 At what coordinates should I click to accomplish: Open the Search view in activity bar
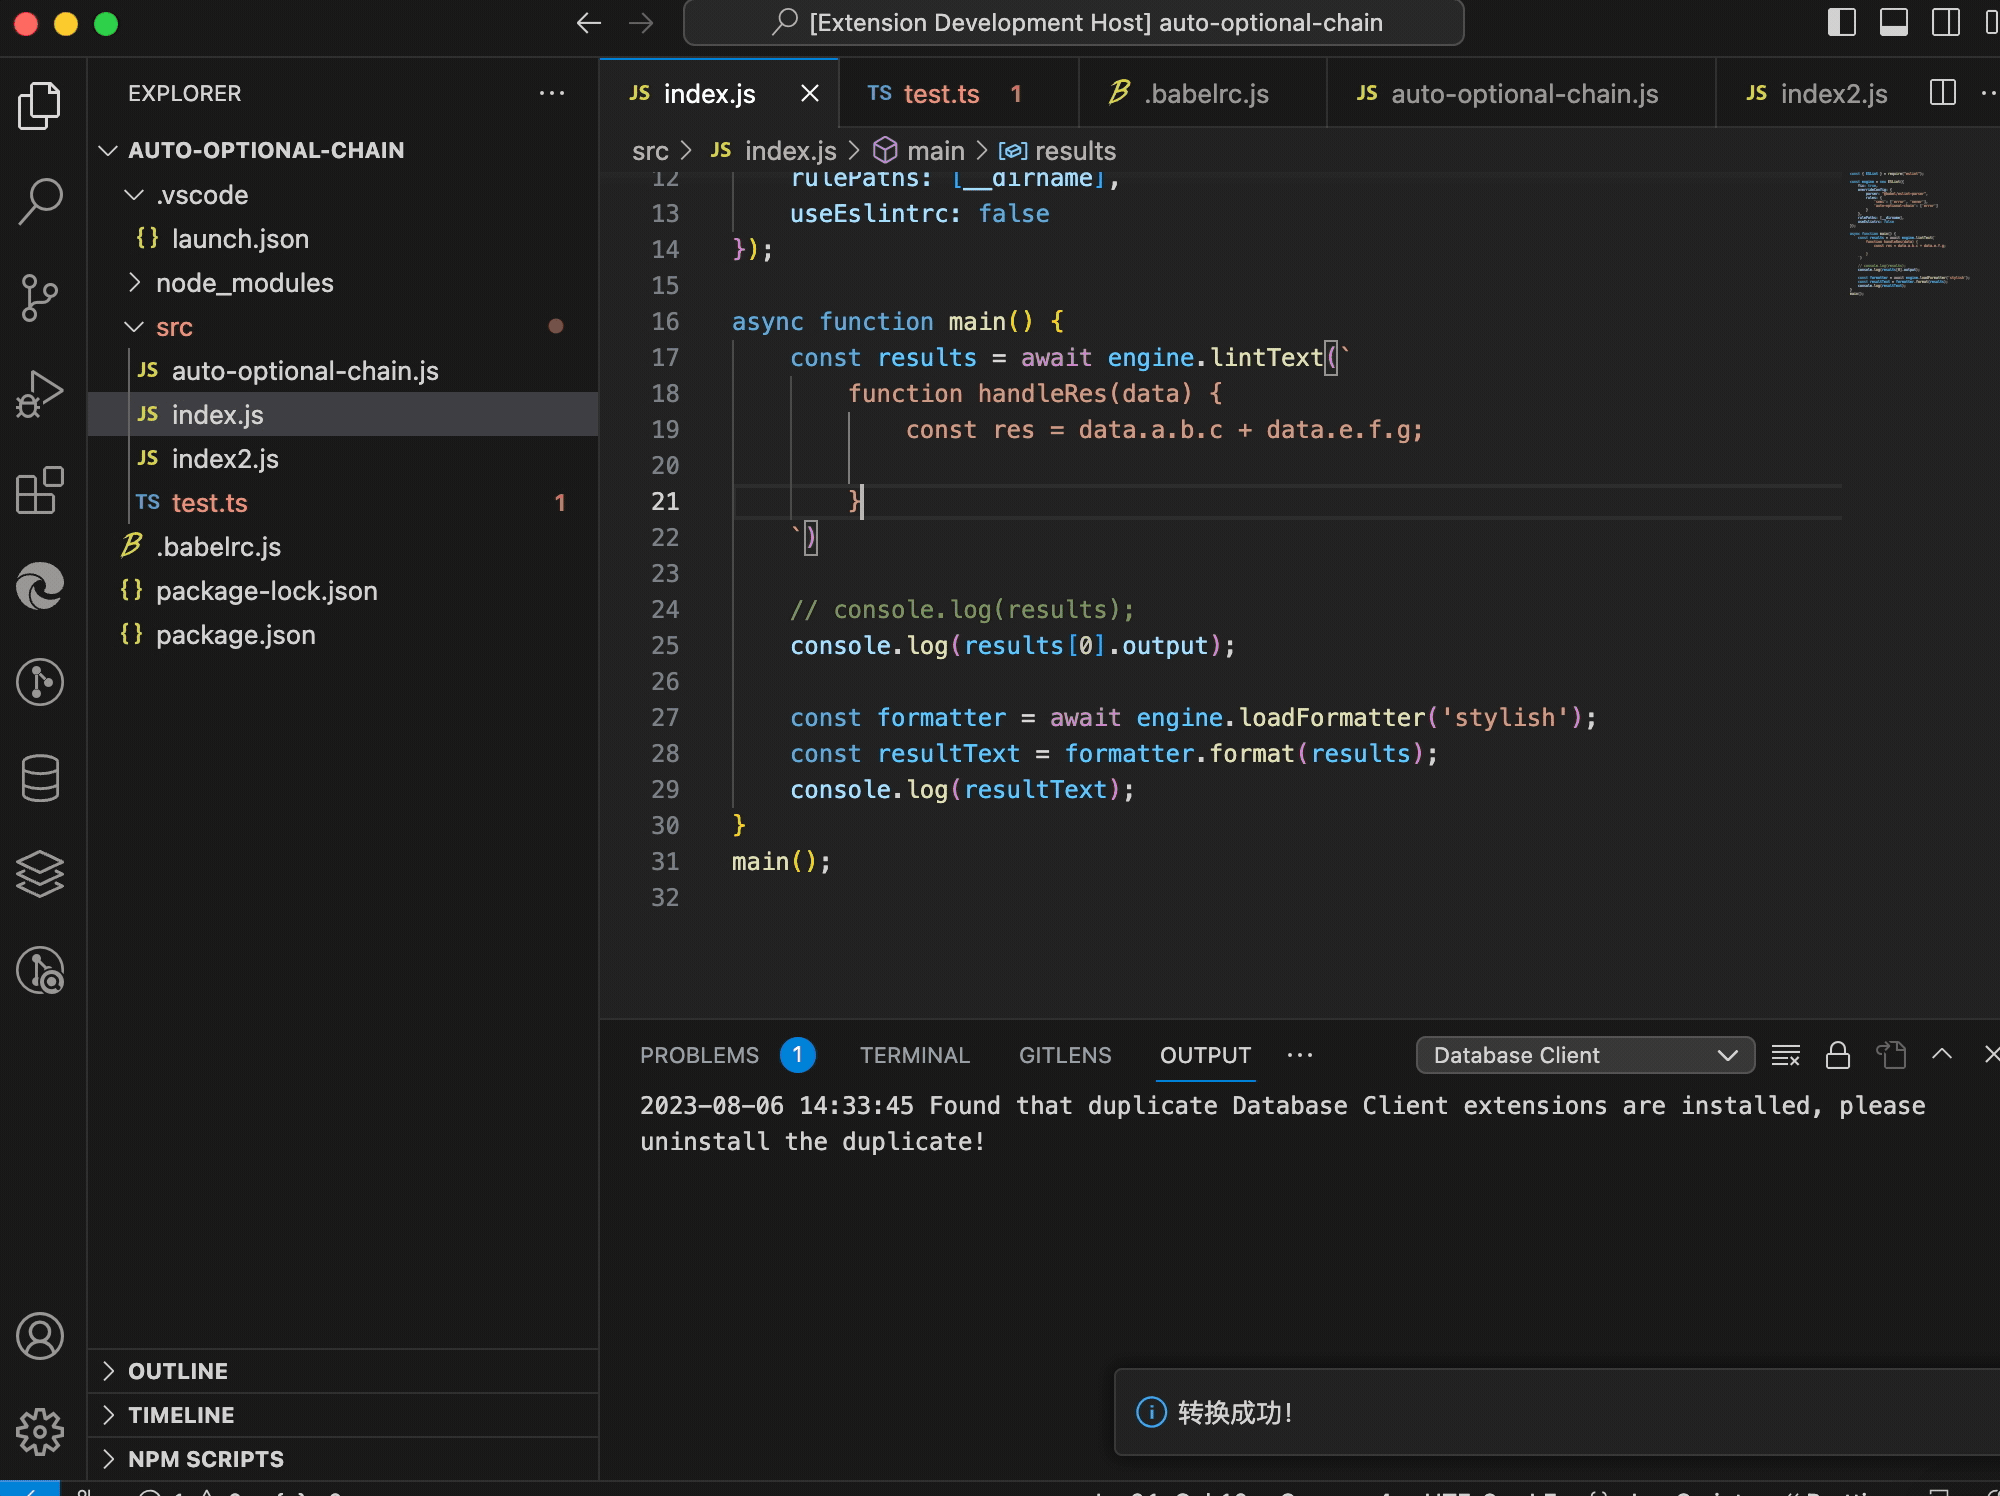[40, 201]
